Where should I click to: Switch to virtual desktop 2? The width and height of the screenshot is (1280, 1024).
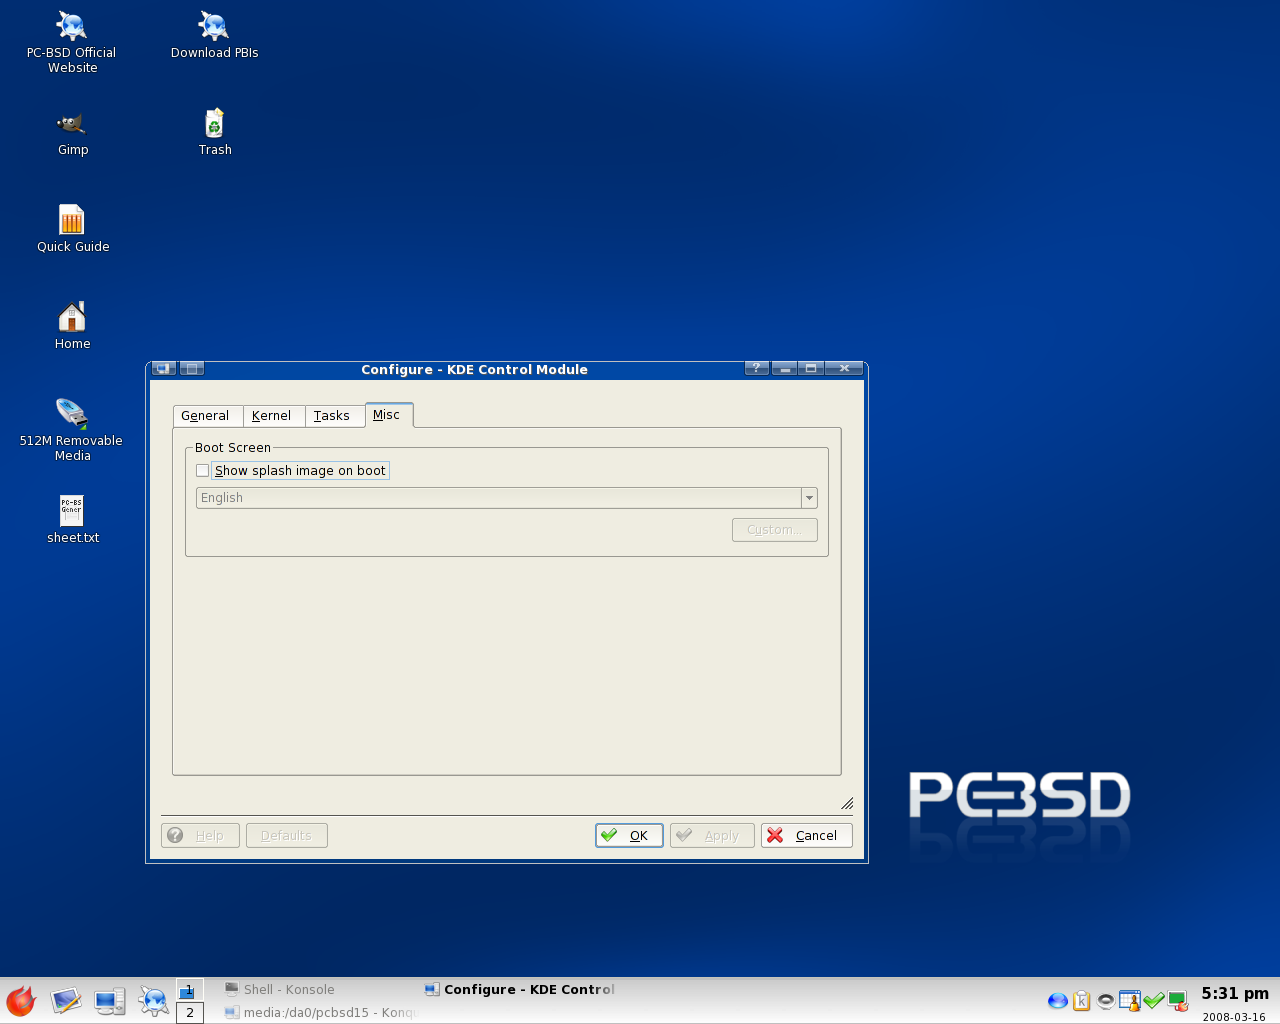point(190,1012)
